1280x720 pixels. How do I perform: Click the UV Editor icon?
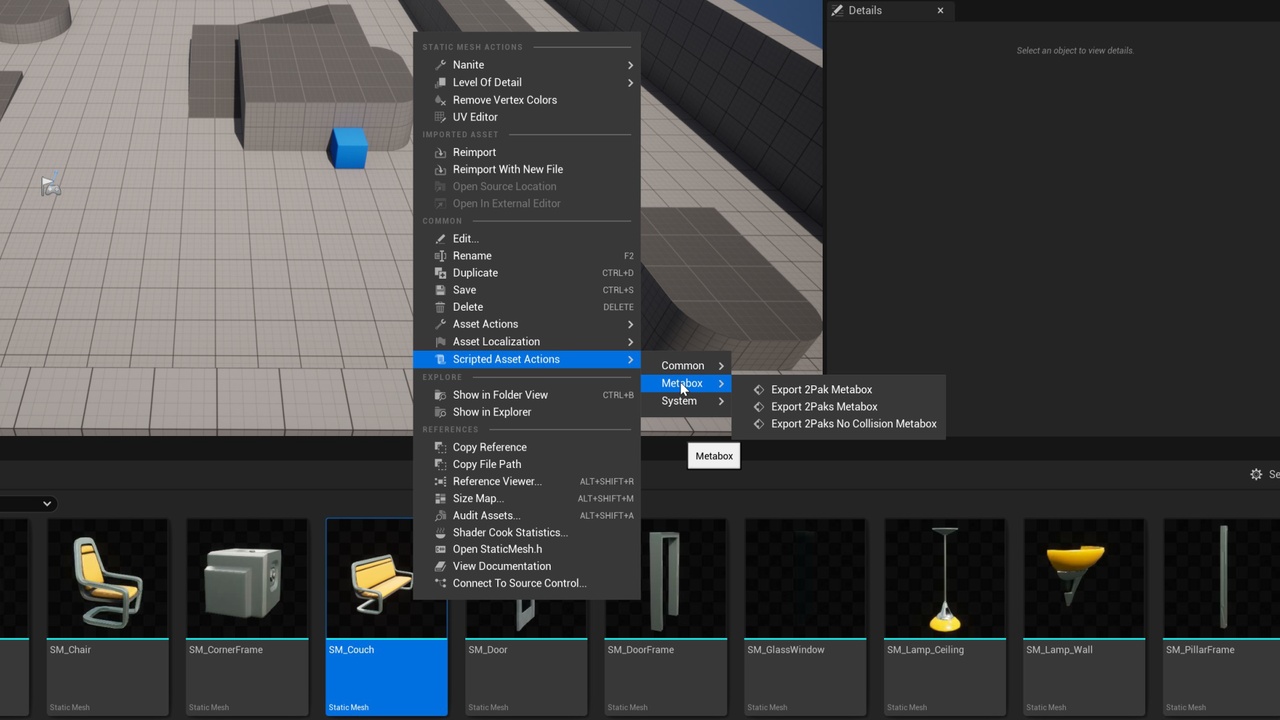click(x=440, y=117)
